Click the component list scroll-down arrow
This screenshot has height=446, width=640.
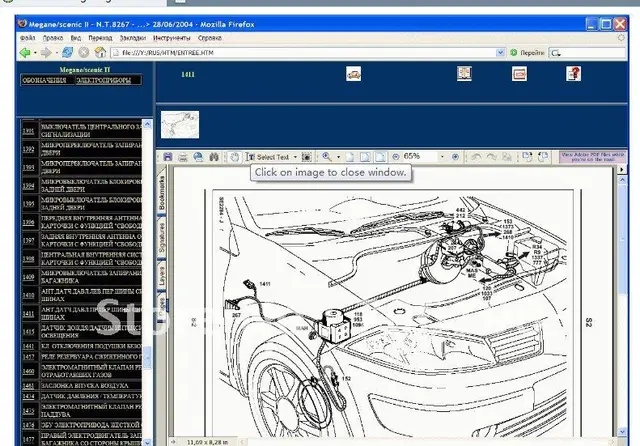tap(147, 442)
